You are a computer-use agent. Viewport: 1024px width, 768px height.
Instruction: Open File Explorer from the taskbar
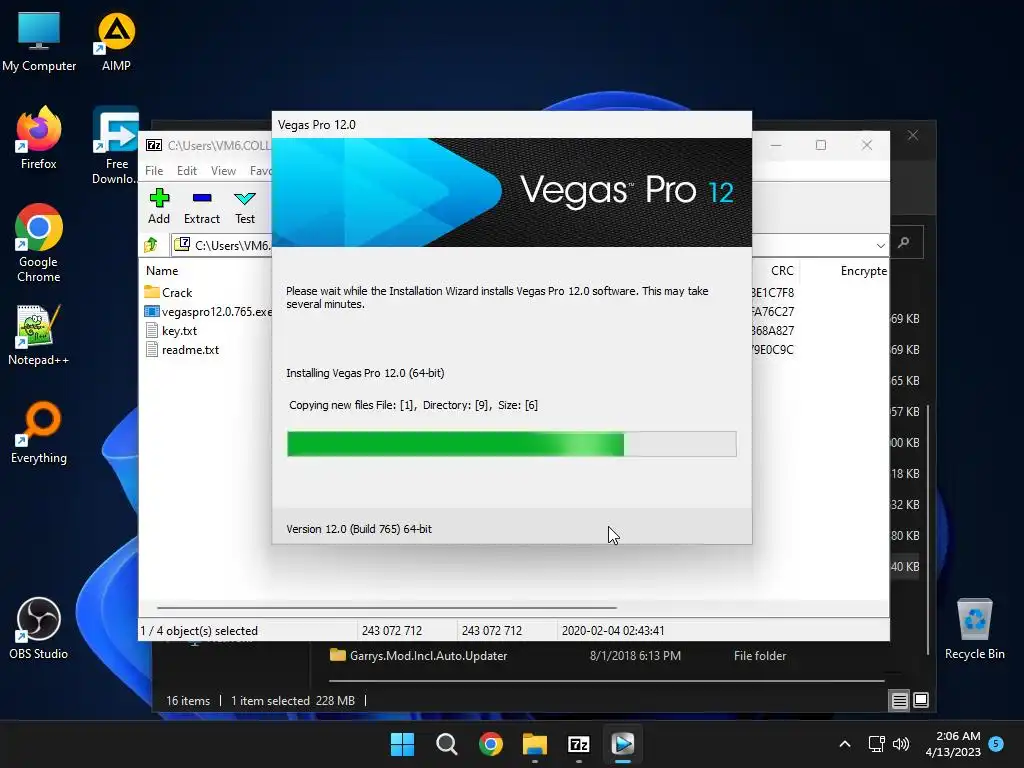[535, 744]
